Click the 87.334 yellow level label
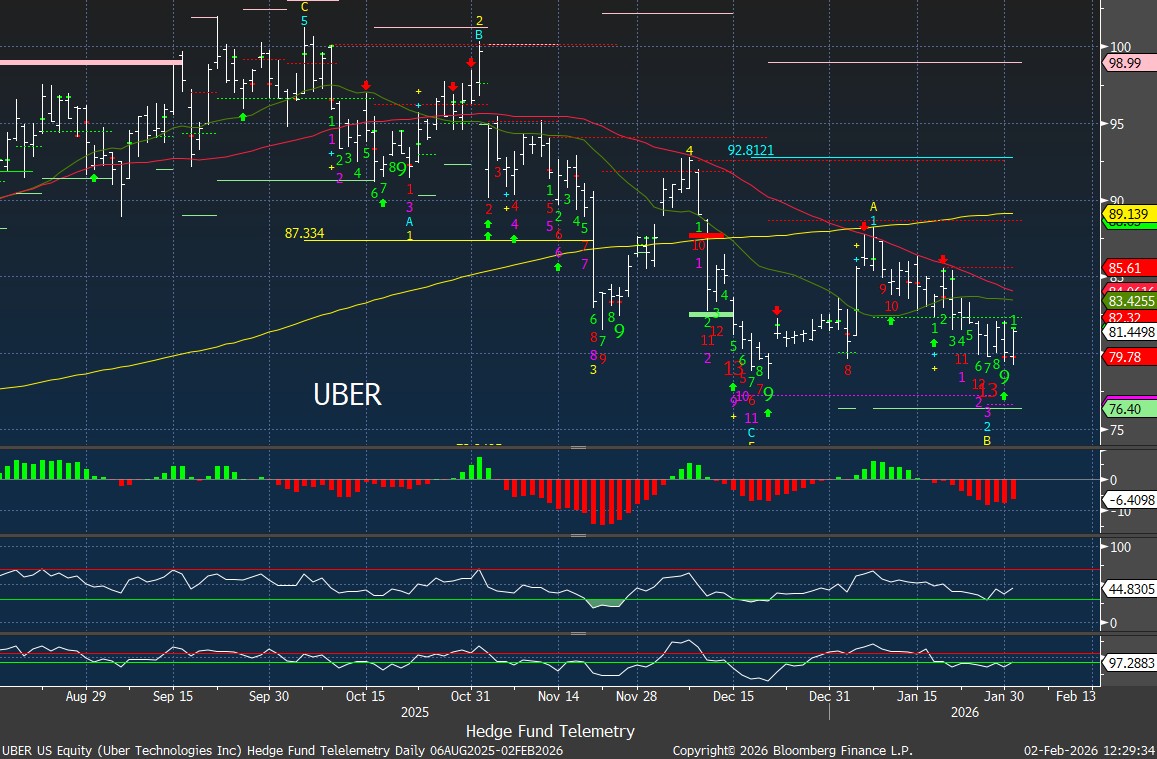 tap(306, 233)
